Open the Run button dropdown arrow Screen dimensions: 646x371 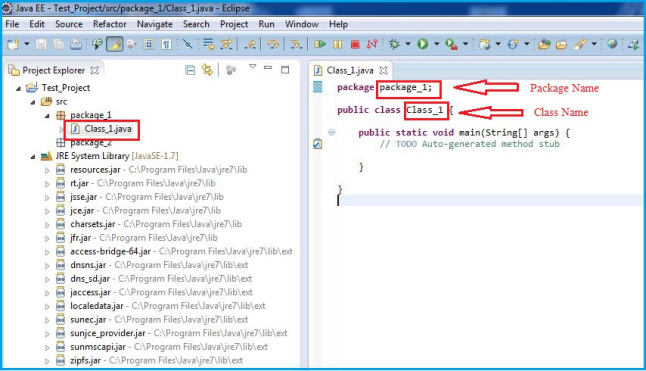coord(436,44)
